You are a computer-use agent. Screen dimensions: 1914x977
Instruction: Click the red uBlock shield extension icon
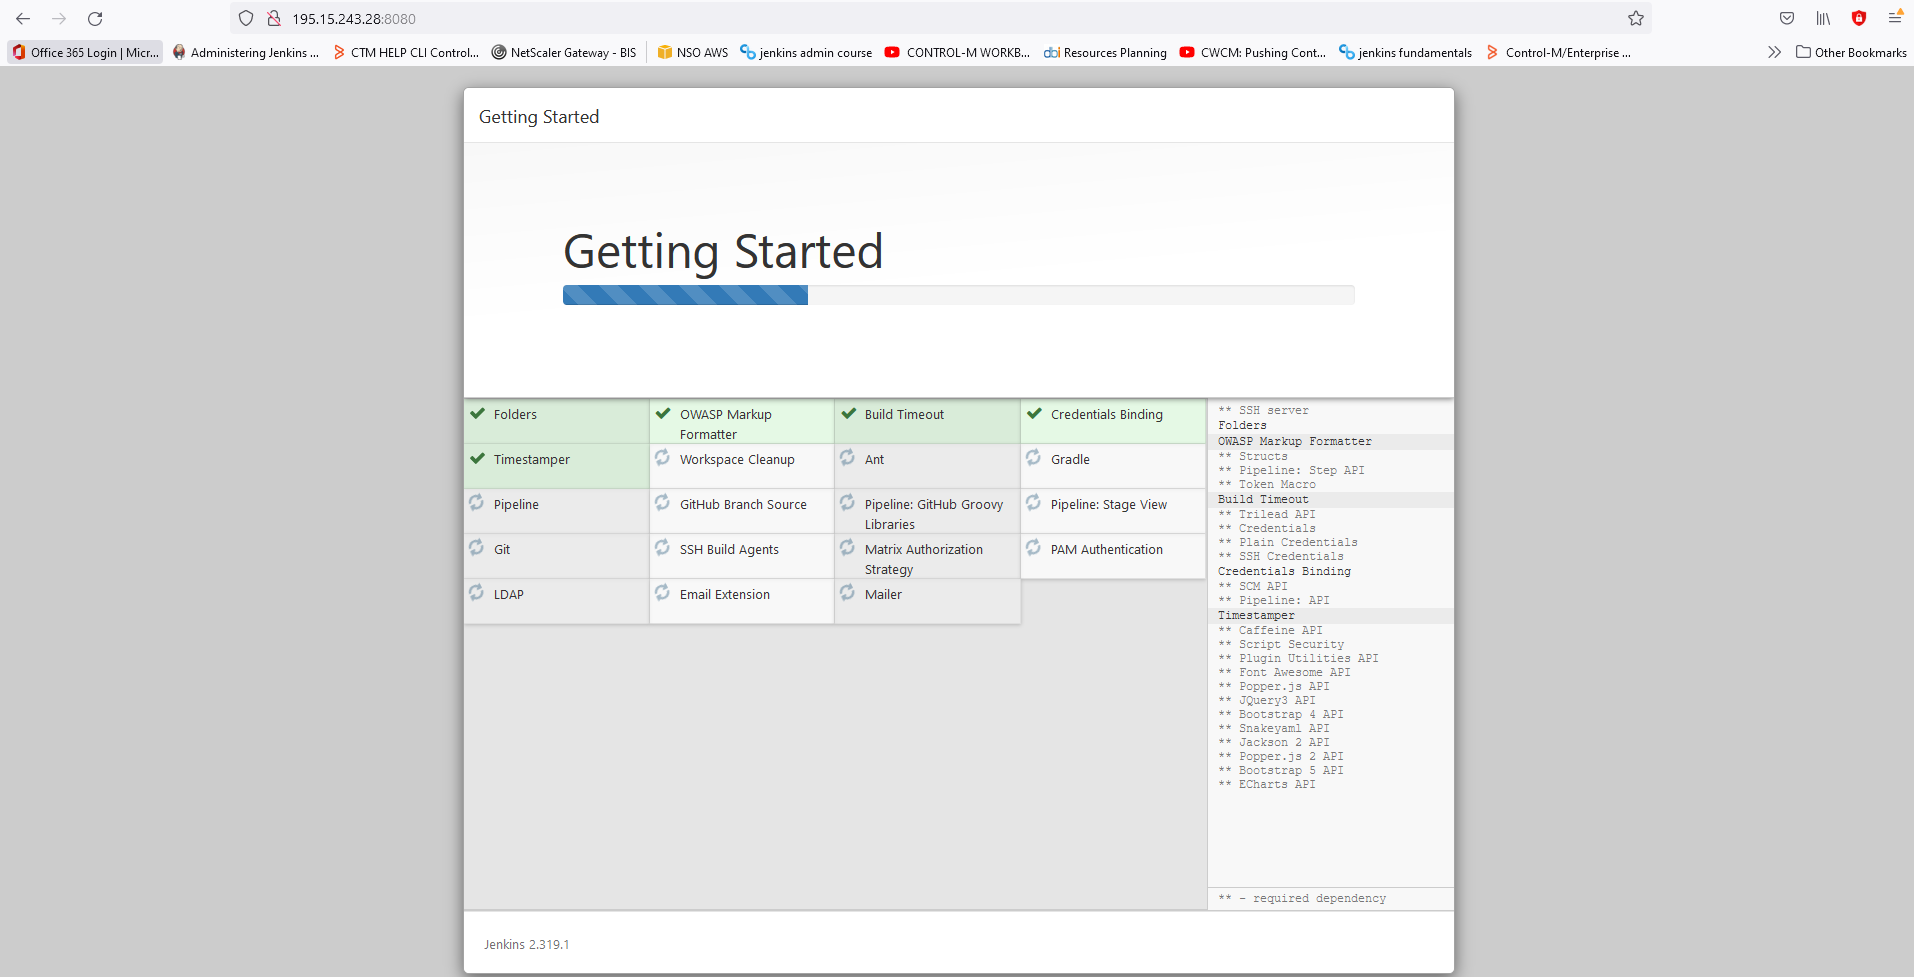pos(1859,18)
